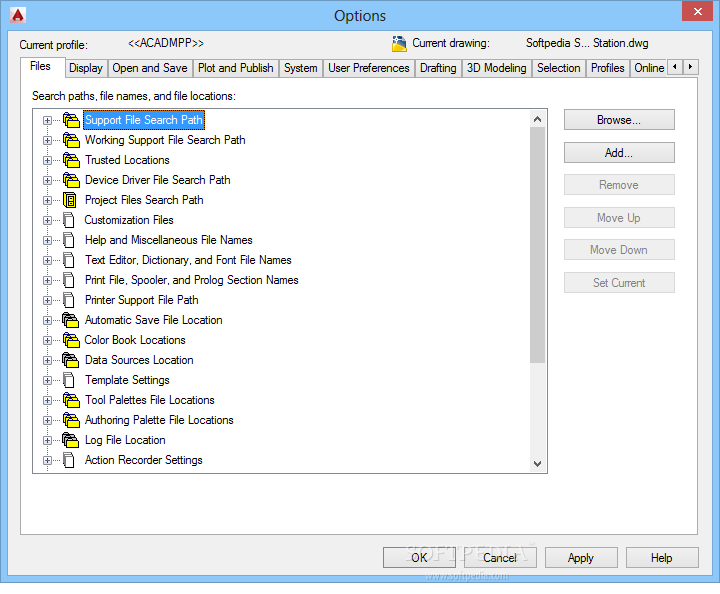Open the Open and Save tab
This screenshot has width=720, height=594.
(150, 68)
